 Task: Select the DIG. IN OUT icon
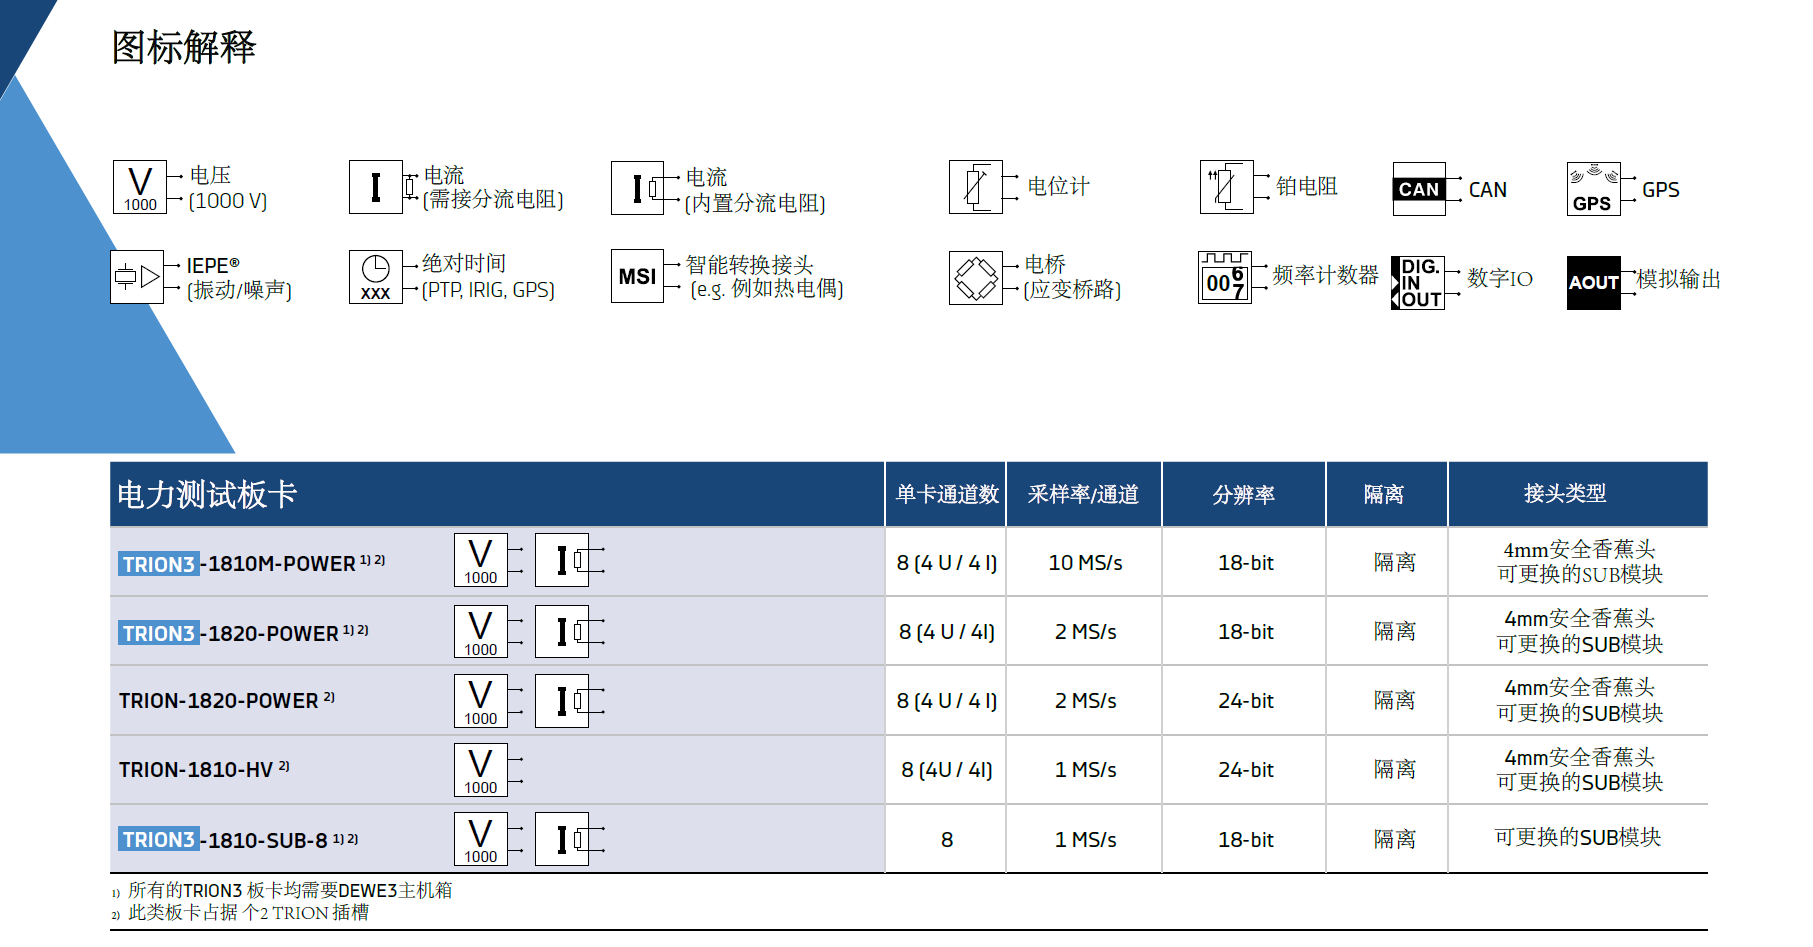(x=1418, y=283)
